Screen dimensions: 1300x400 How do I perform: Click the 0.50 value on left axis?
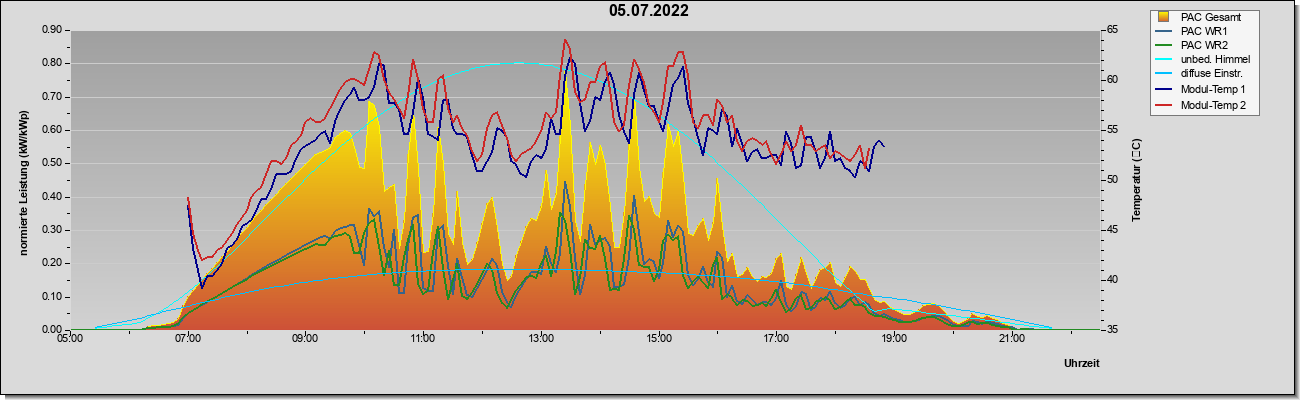point(53,163)
